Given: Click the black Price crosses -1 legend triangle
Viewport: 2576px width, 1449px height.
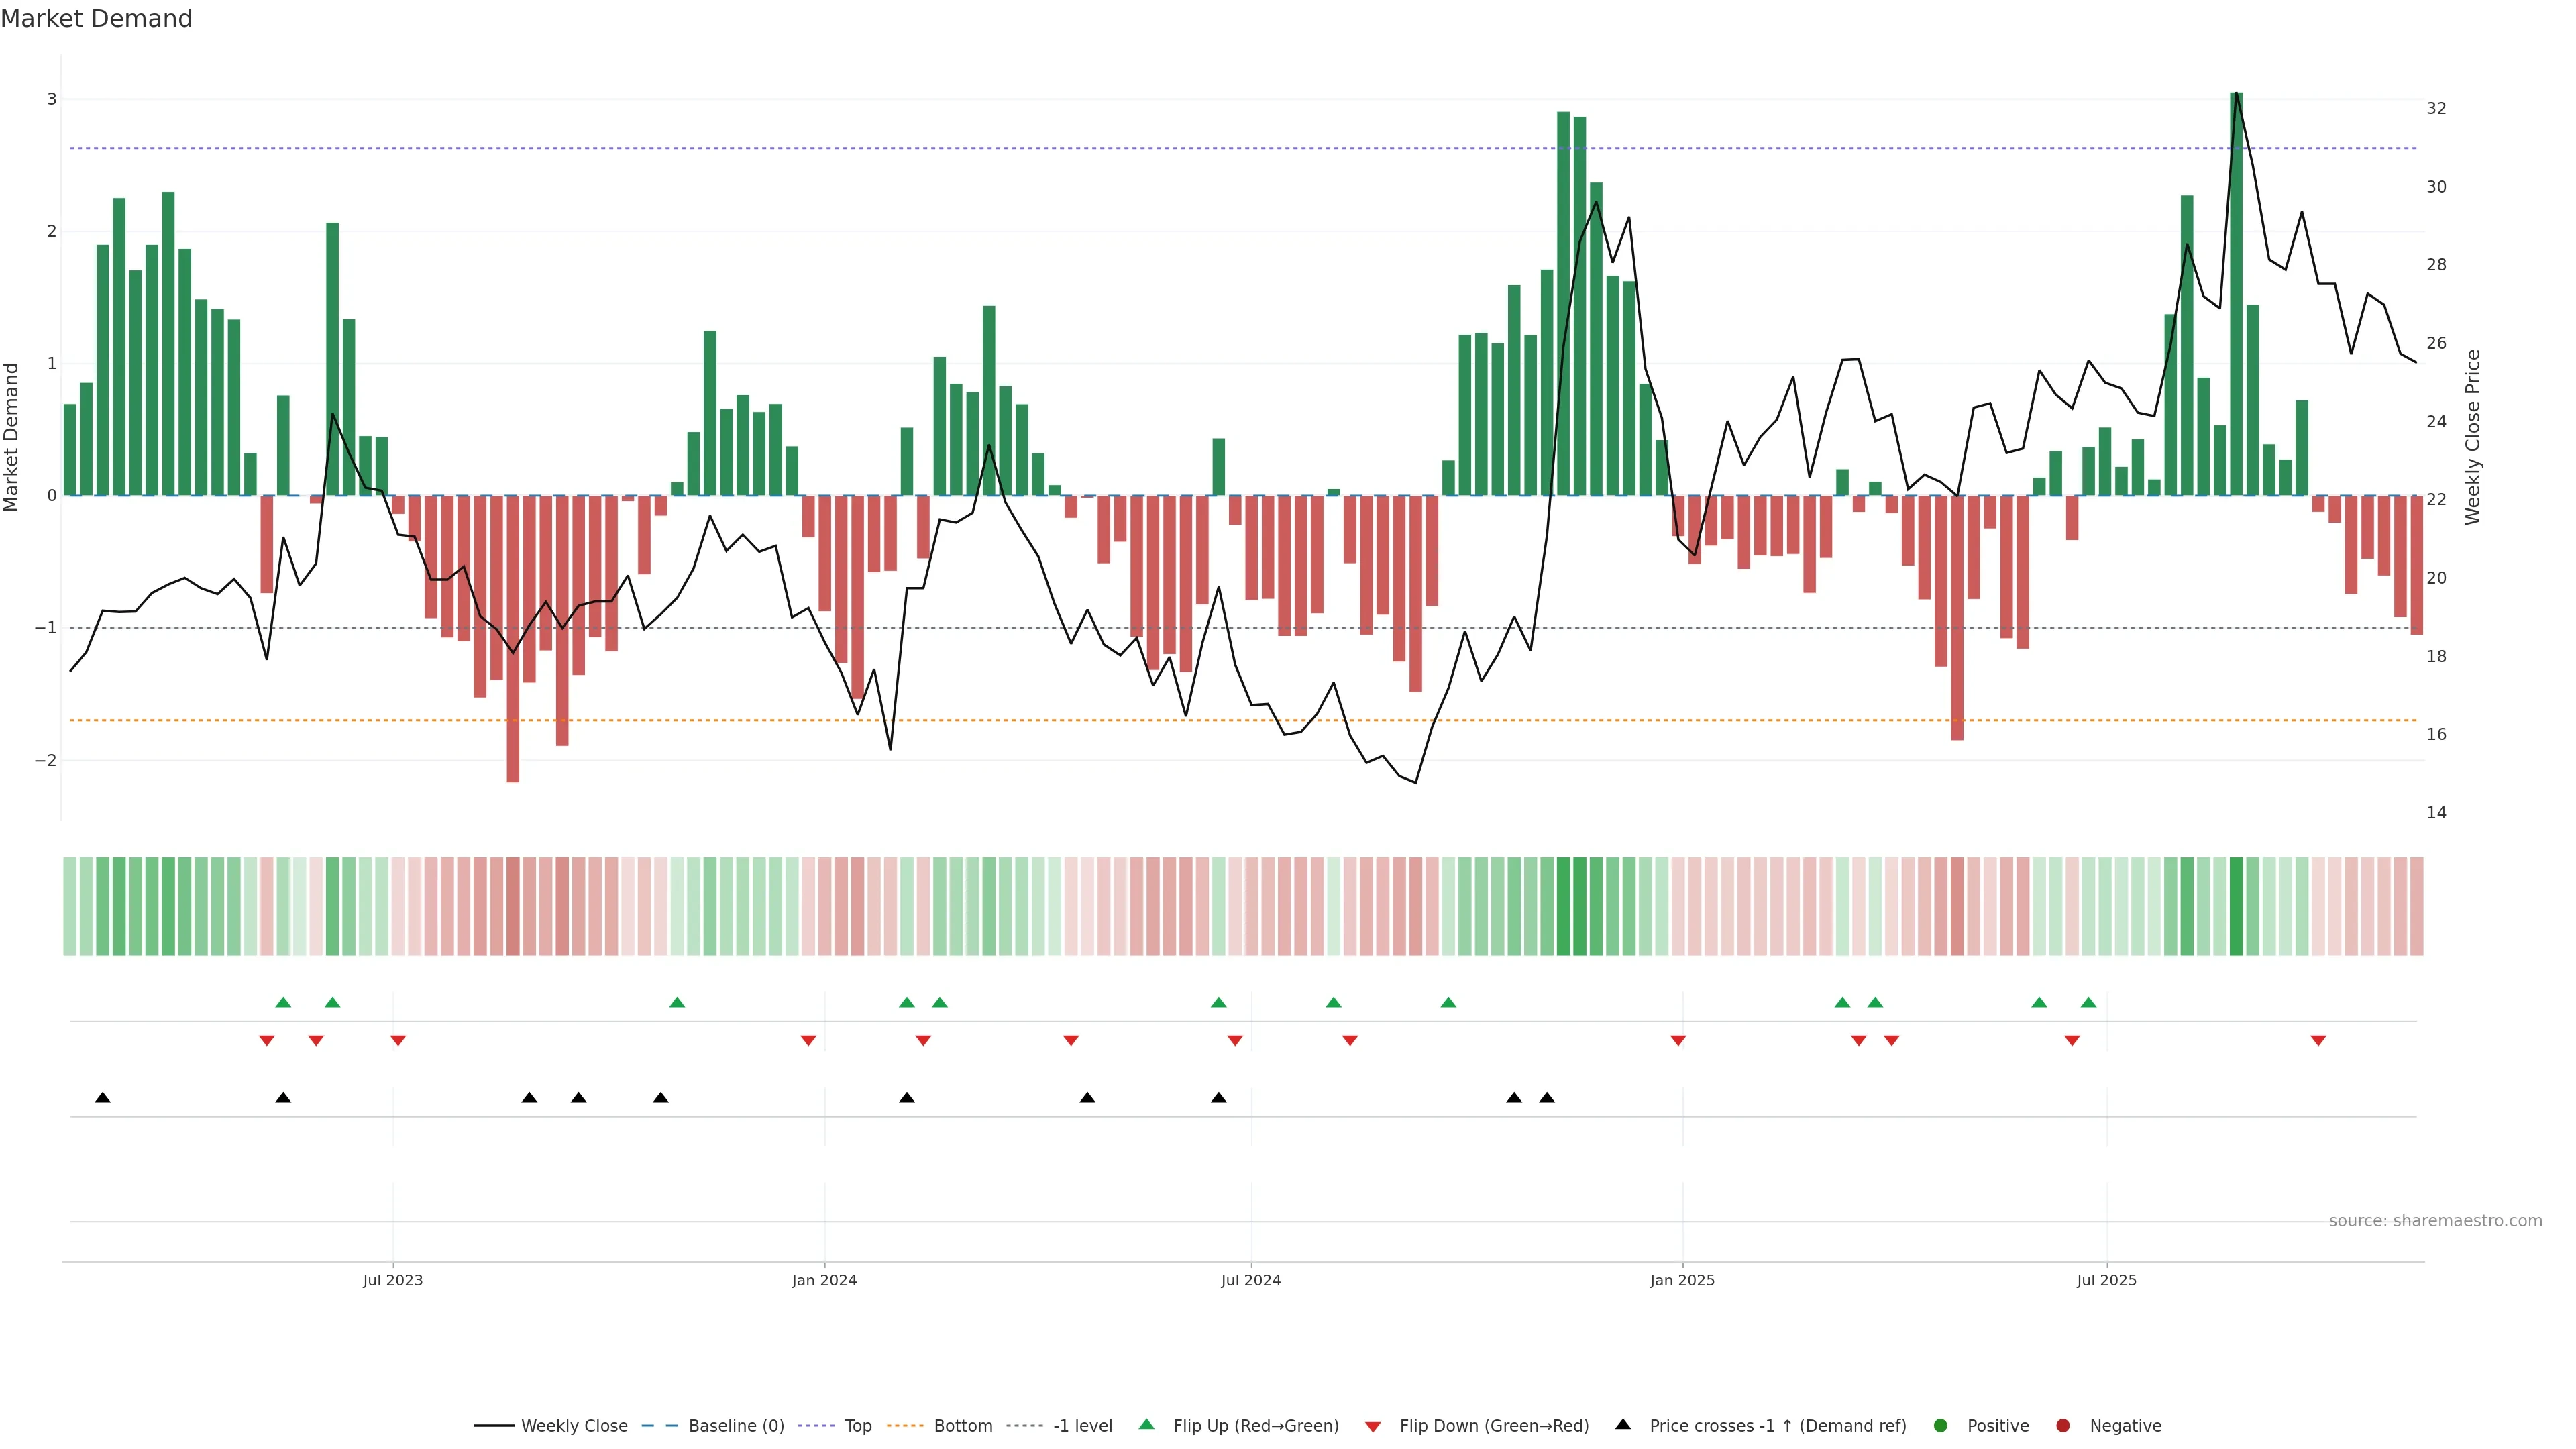Looking at the screenshot, I should click(x=1623, y=1424).
